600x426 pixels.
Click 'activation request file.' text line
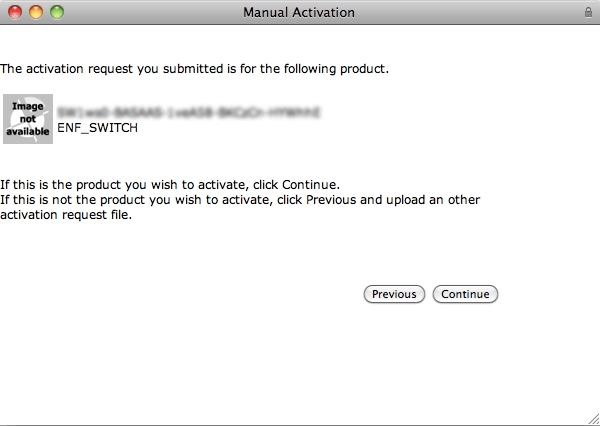coord(66,215)
